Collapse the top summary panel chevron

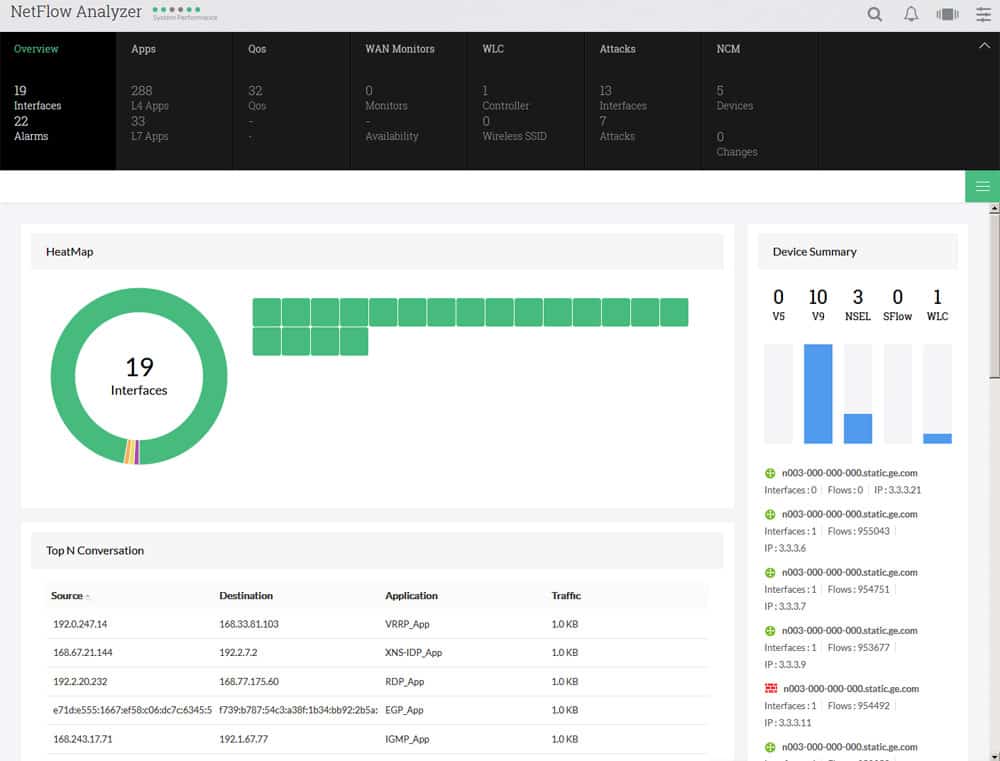point(985,46)
